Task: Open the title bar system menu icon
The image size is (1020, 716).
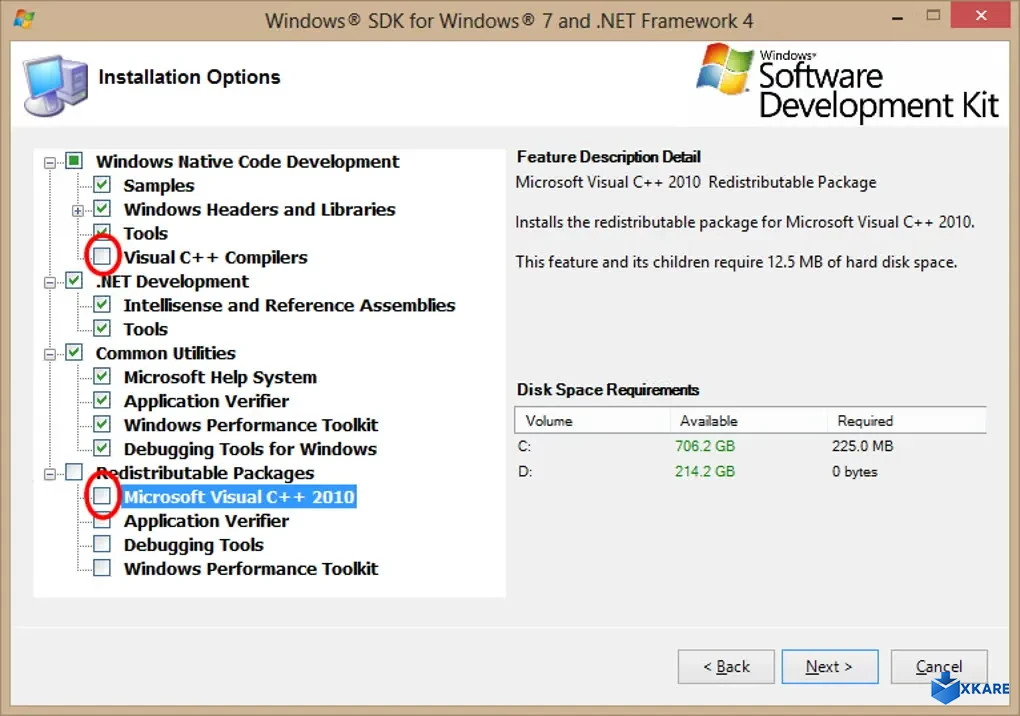Action: (x=24, y=19)
